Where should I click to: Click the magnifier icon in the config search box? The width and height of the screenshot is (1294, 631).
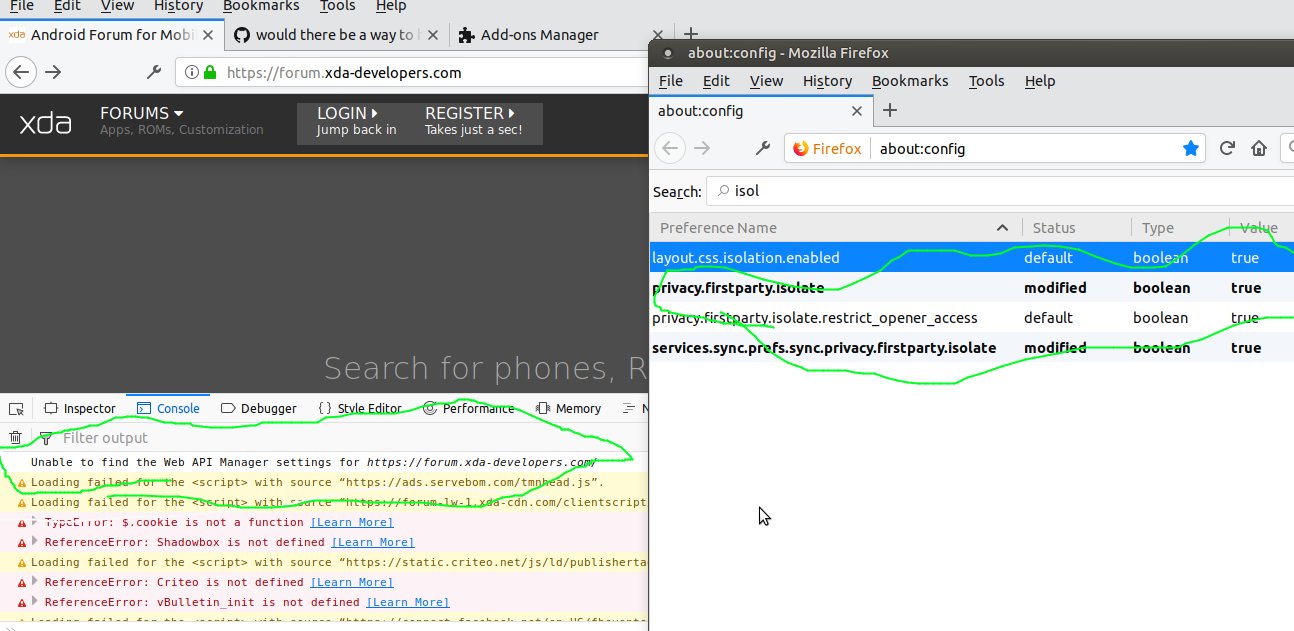[722, 190]
